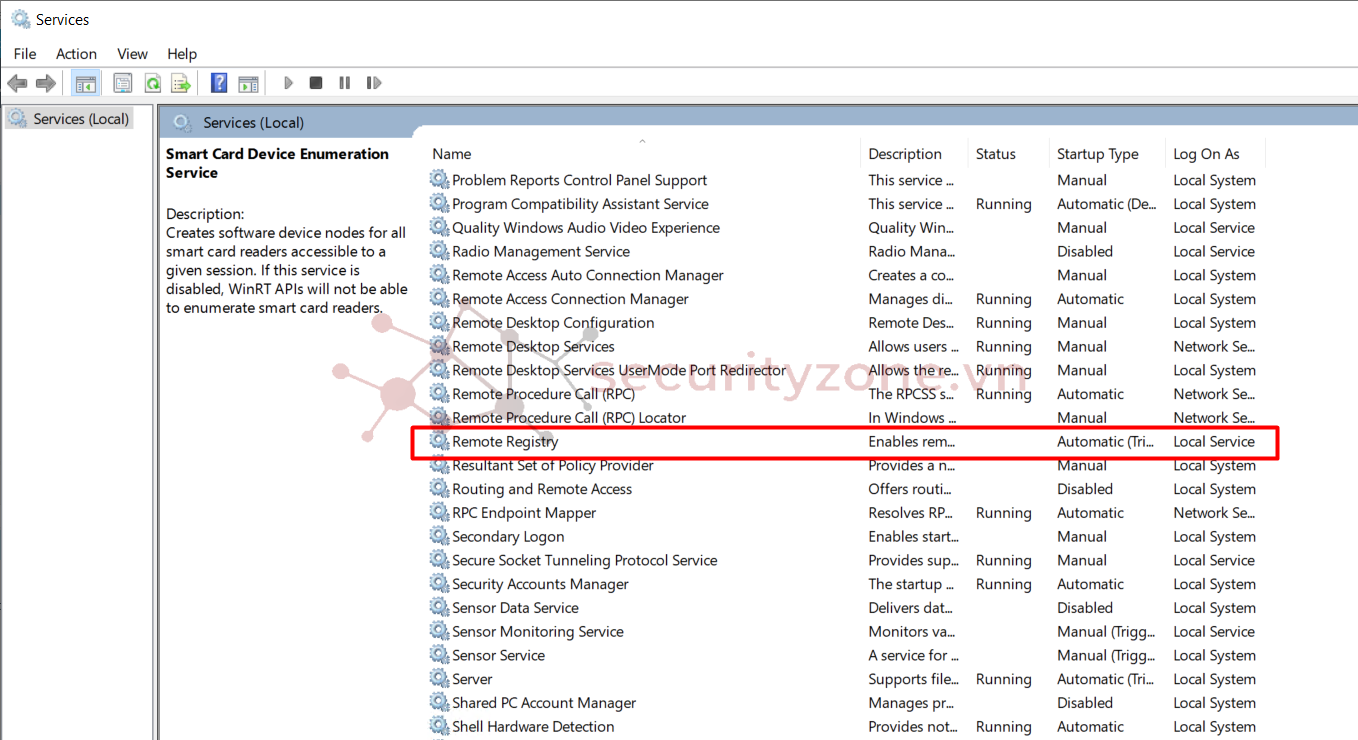This screenshot has width=1358, height=740.
Task: Click the Radio Management Service gear icon
Action: tap(439, 251)
